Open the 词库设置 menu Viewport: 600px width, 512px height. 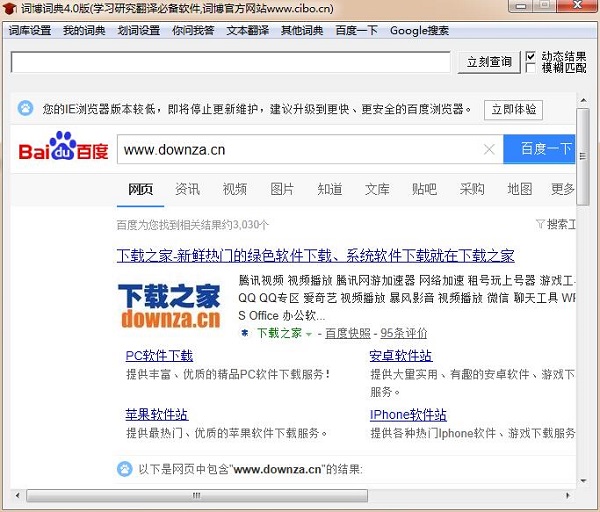coord(30,30)
